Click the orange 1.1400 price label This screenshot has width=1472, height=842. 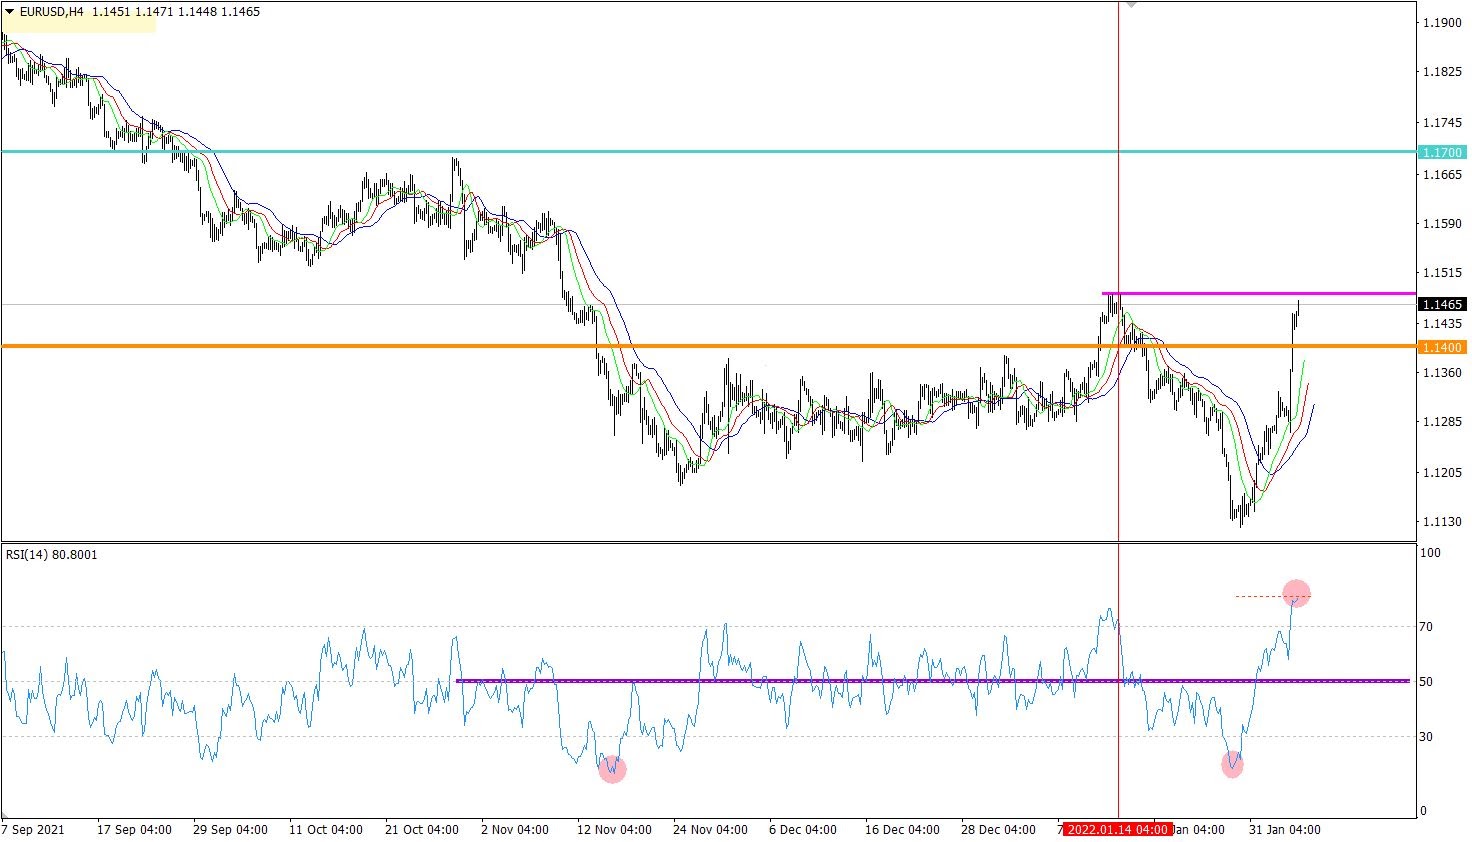1441,347
